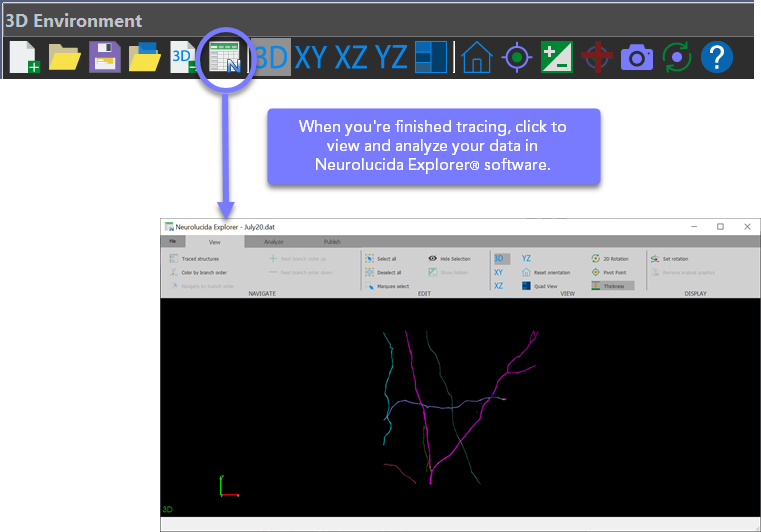Click Pivot Point in the View group
761x532 pixels.
coord(609,272)
